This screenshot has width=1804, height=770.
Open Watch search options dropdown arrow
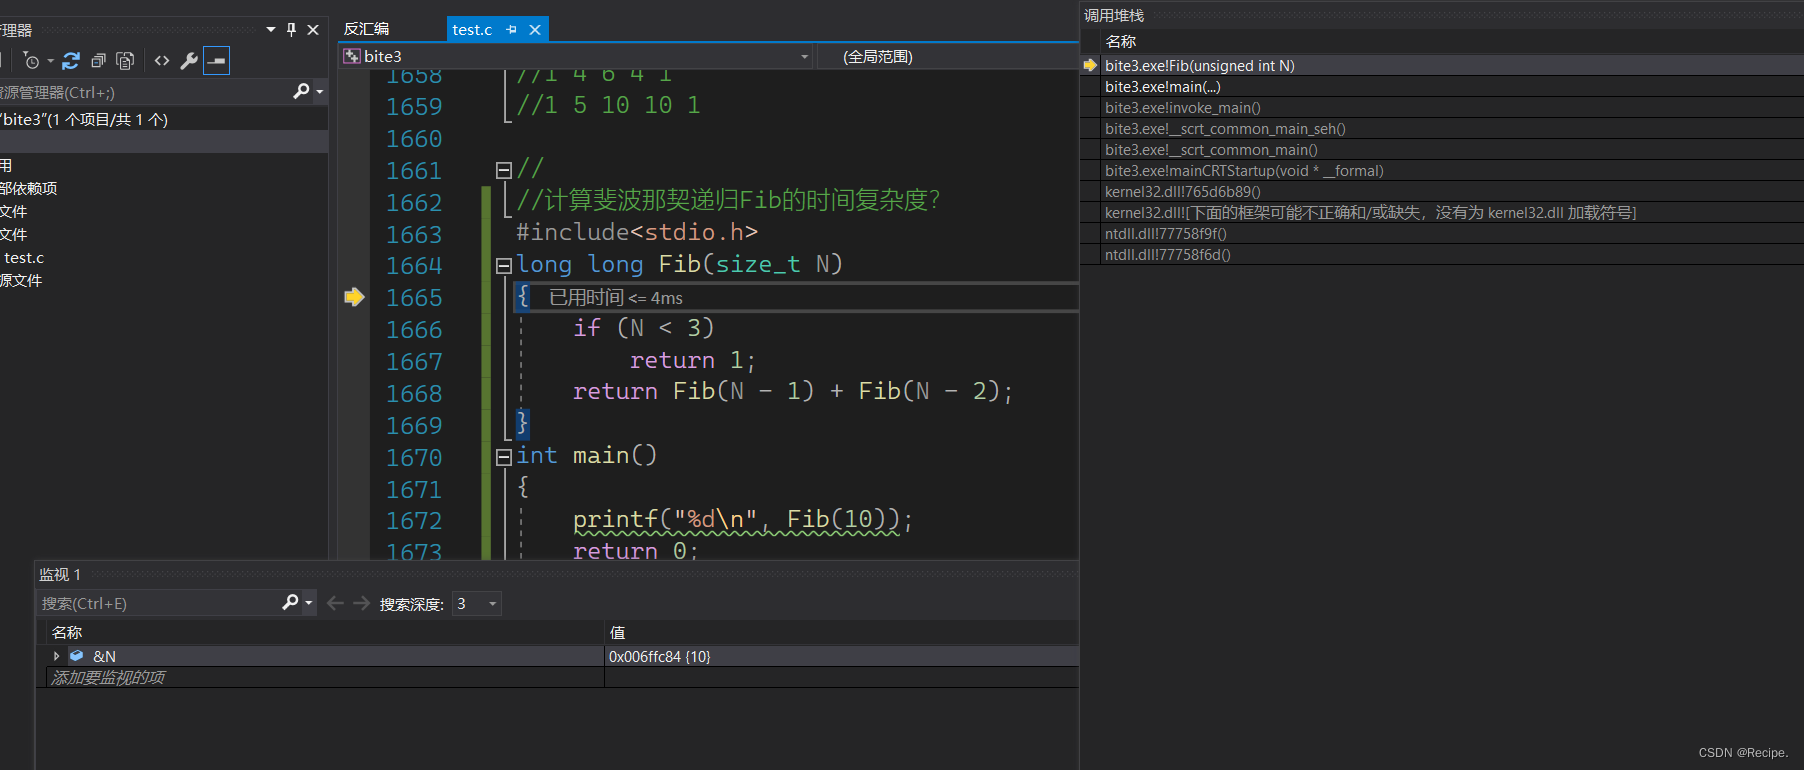pos(309,603)
